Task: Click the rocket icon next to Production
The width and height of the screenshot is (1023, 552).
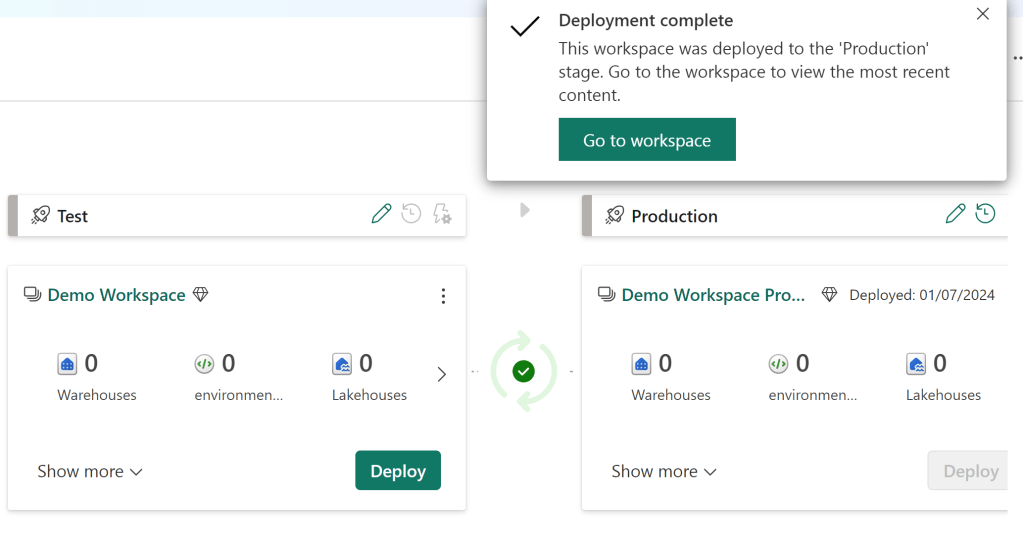Action: [x=614, y=216]
